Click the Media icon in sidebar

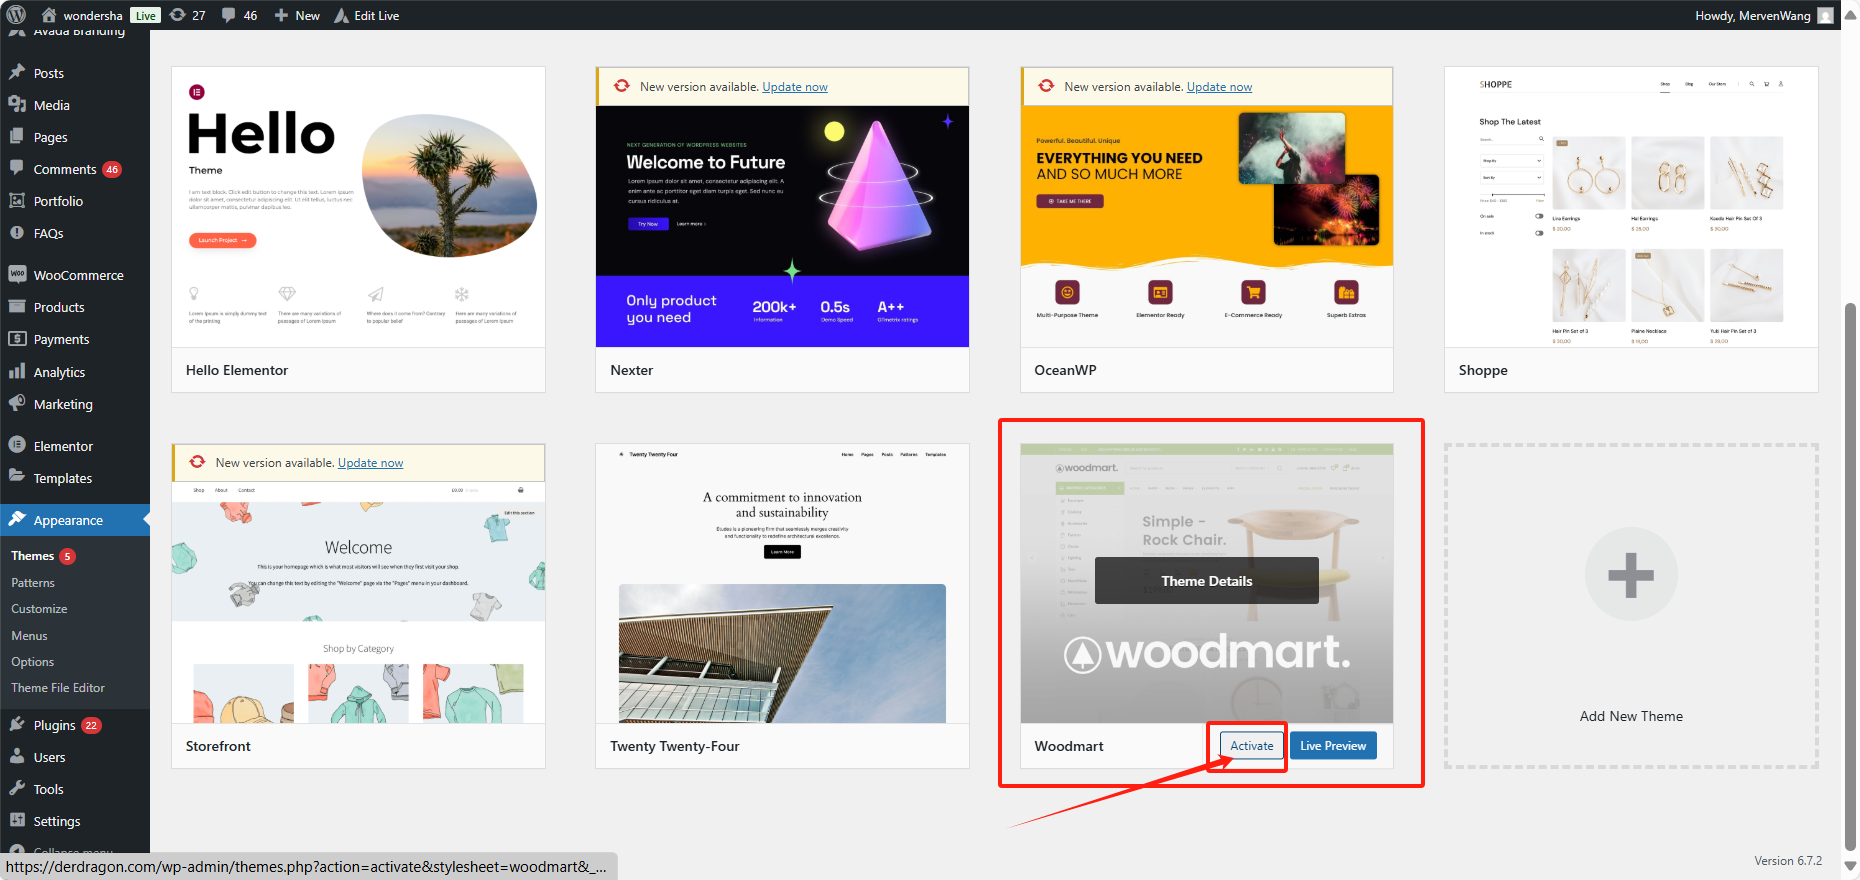[17, 104]
